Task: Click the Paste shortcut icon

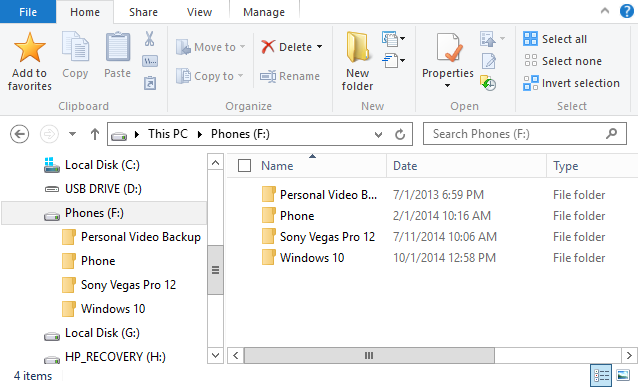Action: pos(150,83)
